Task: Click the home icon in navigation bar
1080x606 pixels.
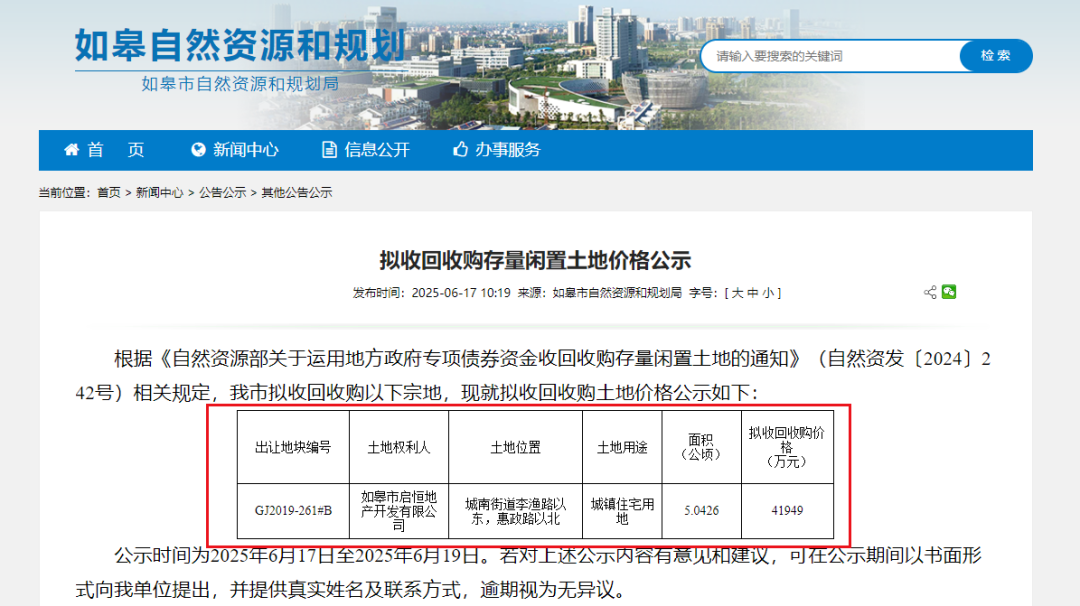Action: pos(71,149)
